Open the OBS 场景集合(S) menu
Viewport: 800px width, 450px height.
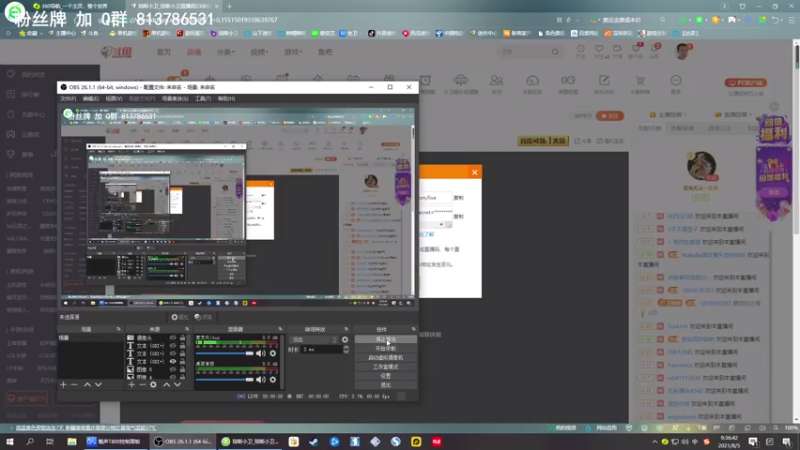[x=175, y=98]
